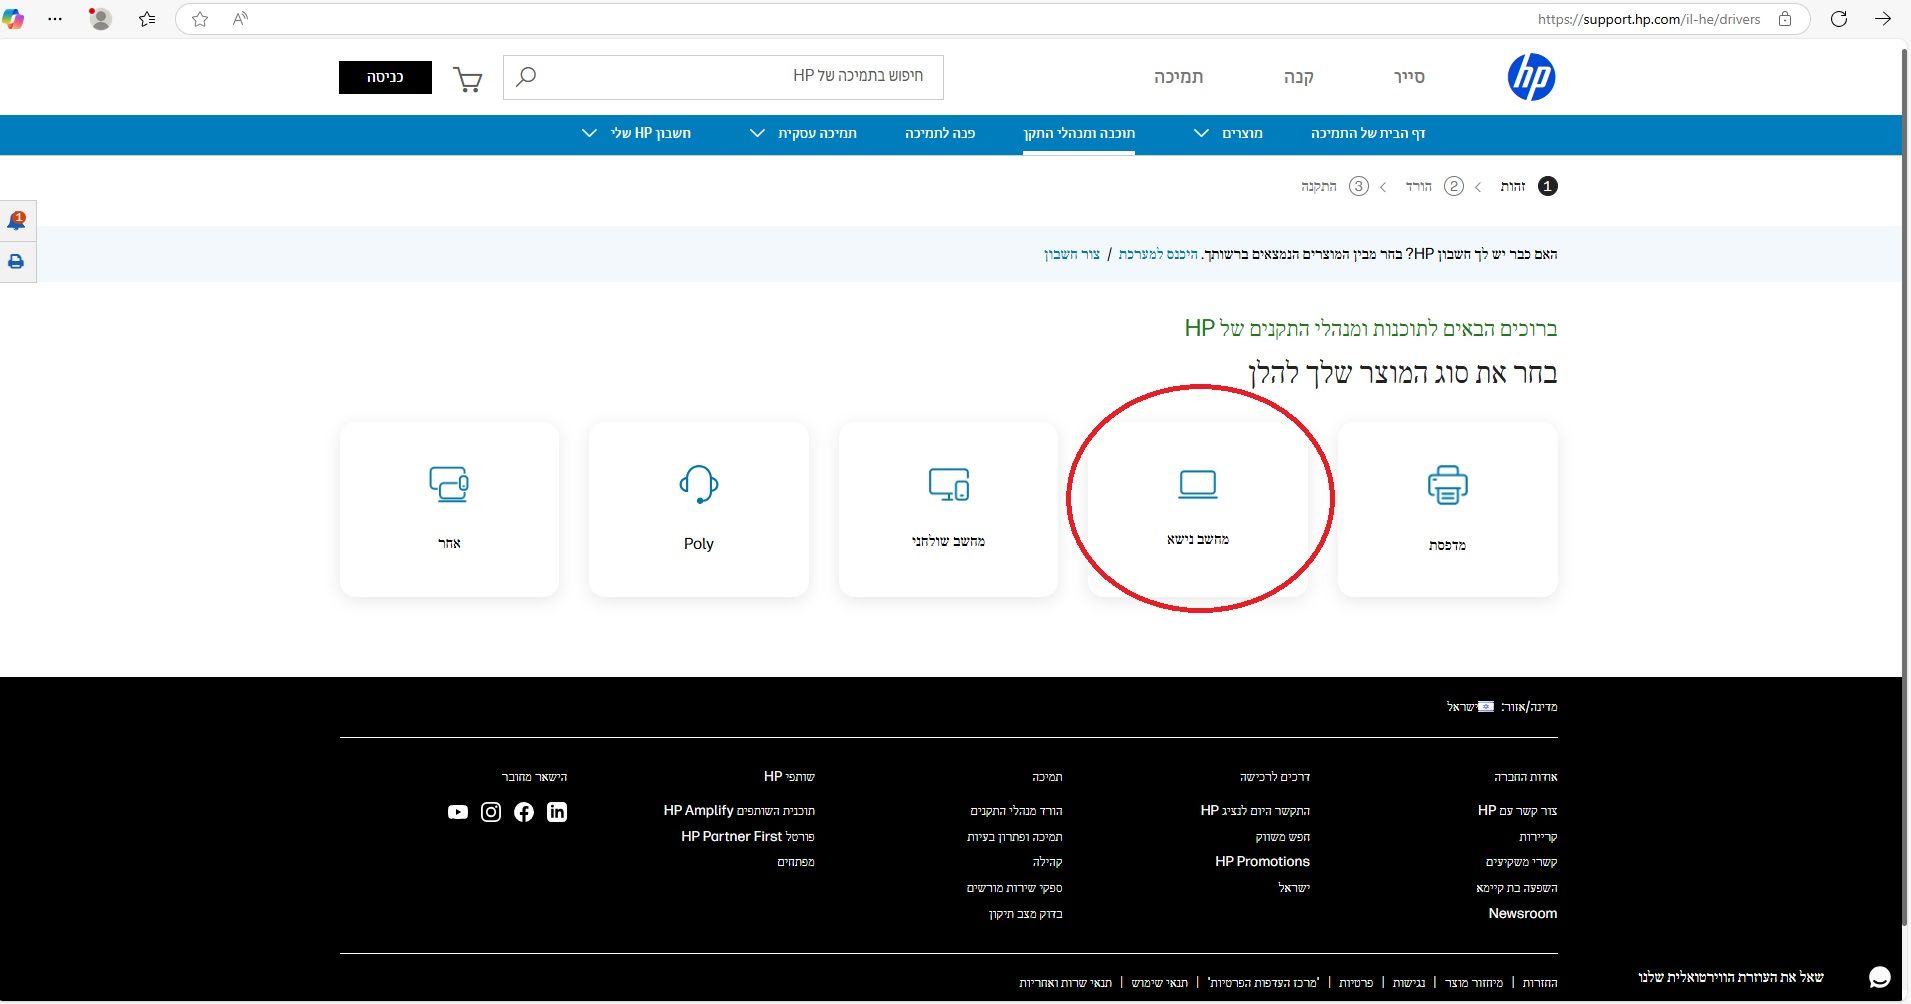Image resolution: width=1911 pixels, height=1004 pixels.
Task: Open the read aloud icon in address bar
Action: [x=240, y=19]
